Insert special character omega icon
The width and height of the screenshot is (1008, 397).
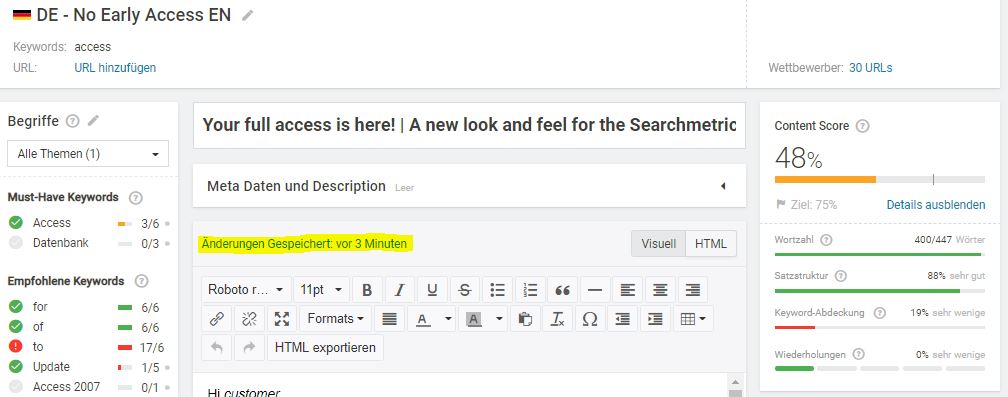point(590,319)
